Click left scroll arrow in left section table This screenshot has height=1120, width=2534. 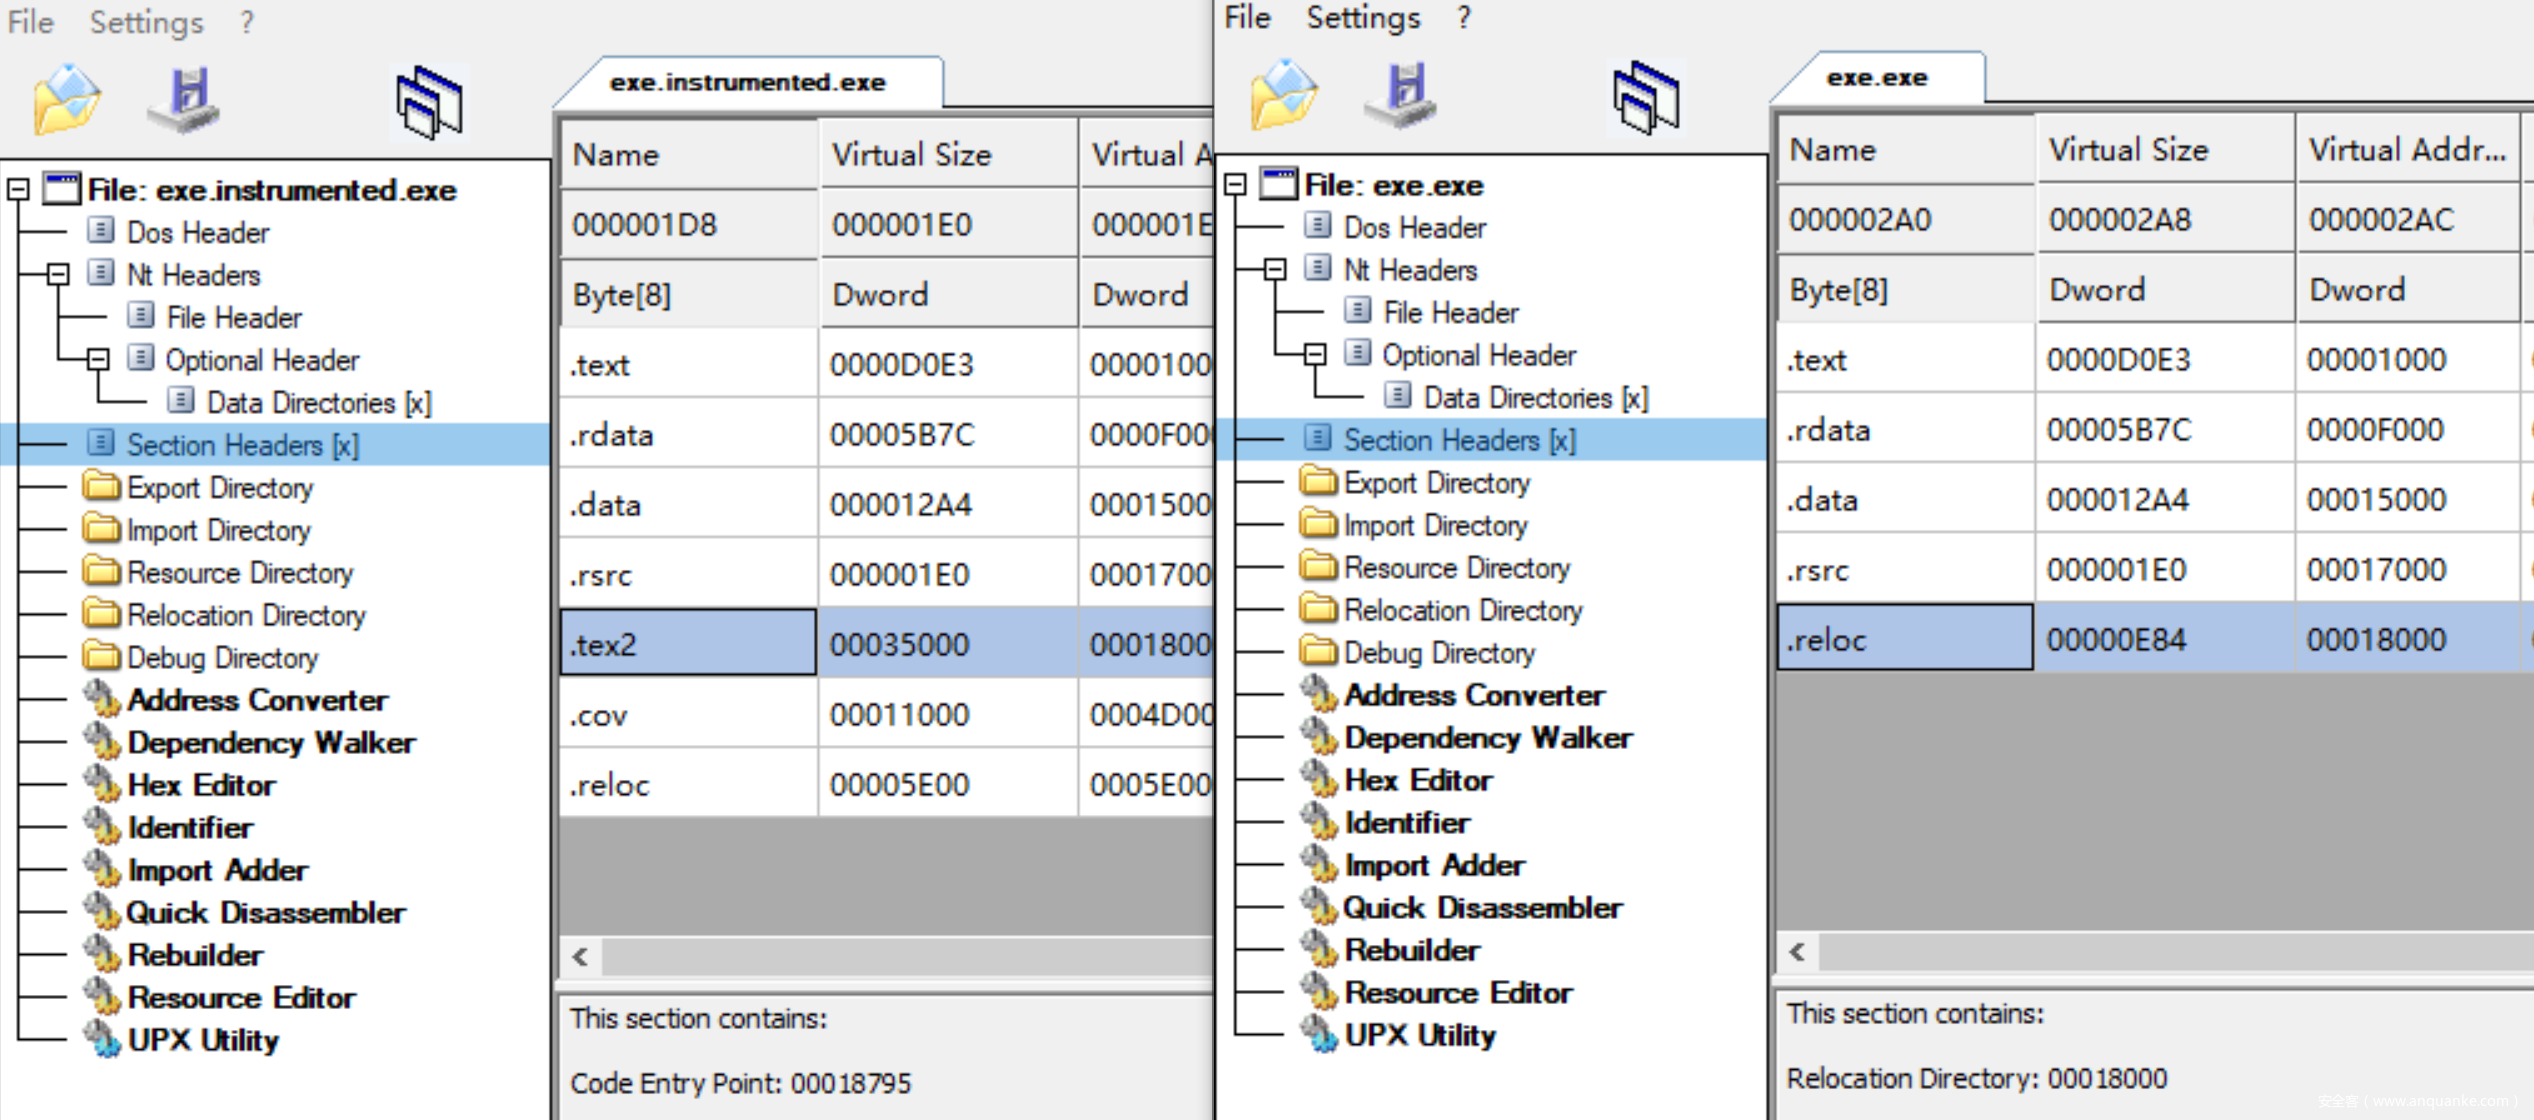(581, 956)
